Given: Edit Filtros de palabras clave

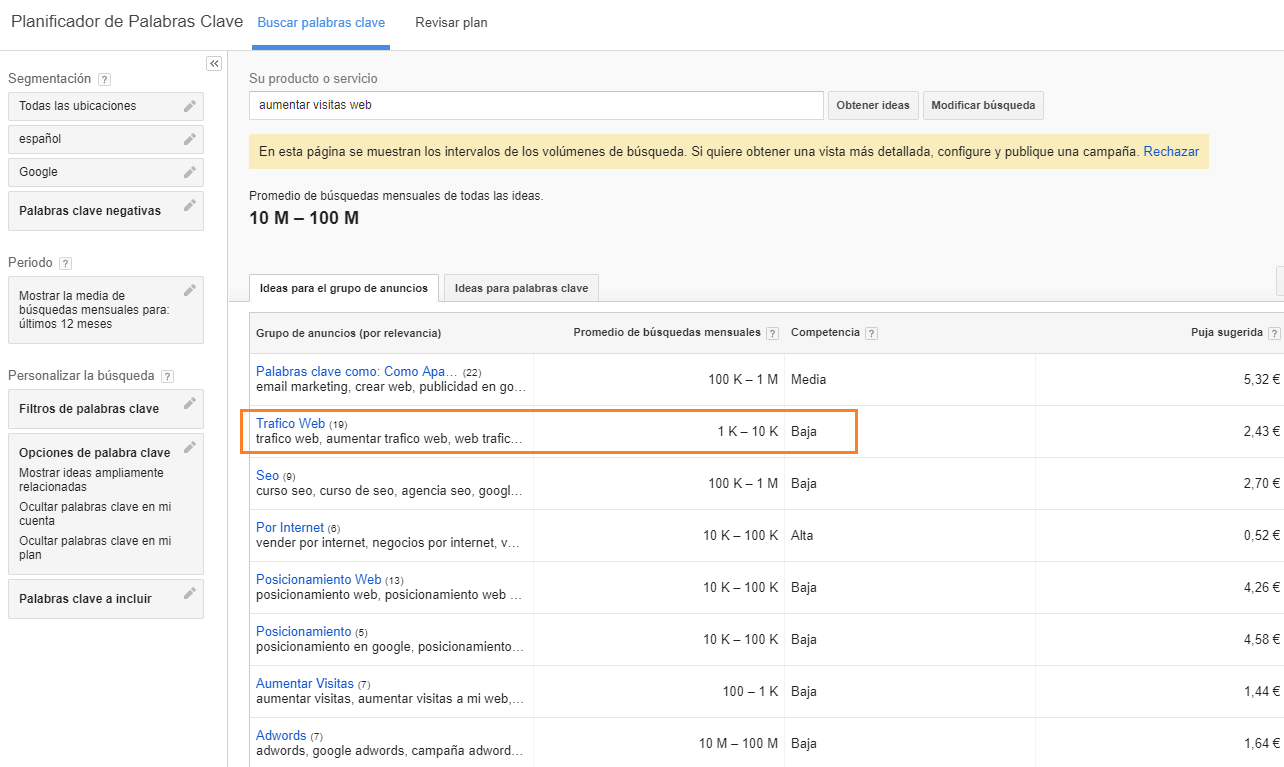Looking at the screenshot, I should [190, 404].
